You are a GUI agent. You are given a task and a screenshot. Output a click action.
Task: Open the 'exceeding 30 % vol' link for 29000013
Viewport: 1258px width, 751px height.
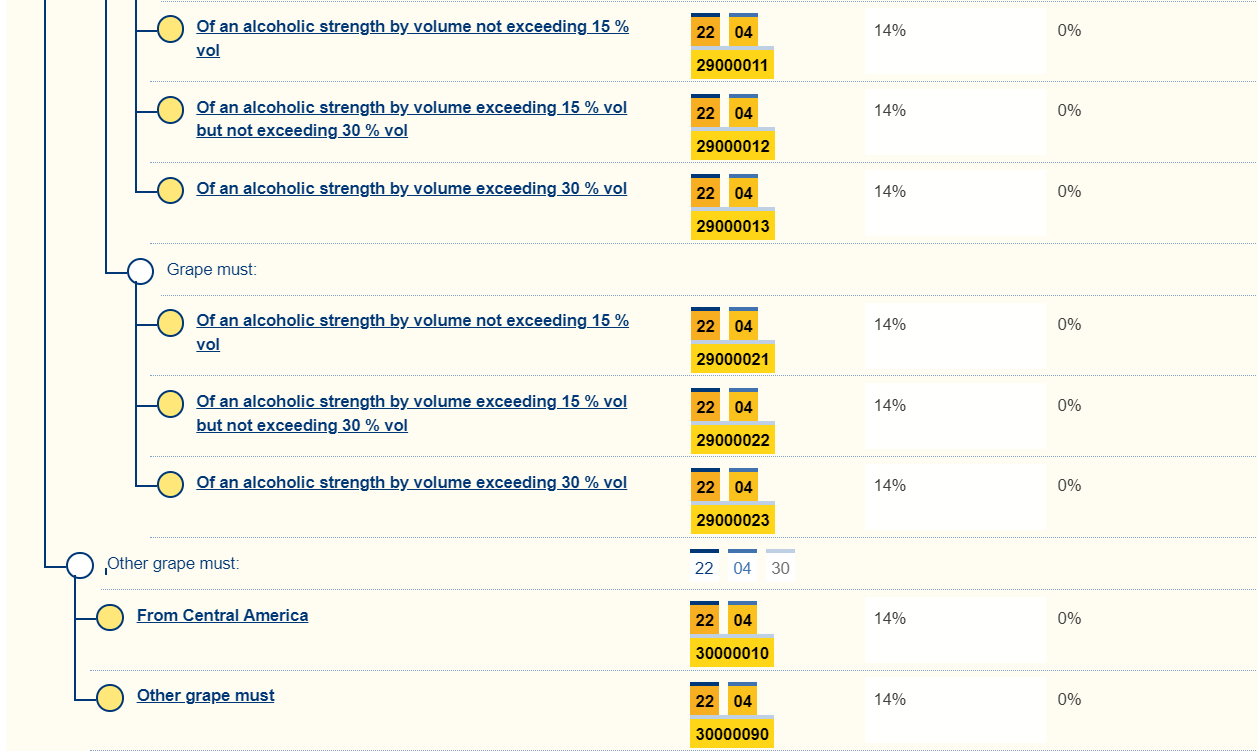411,189
